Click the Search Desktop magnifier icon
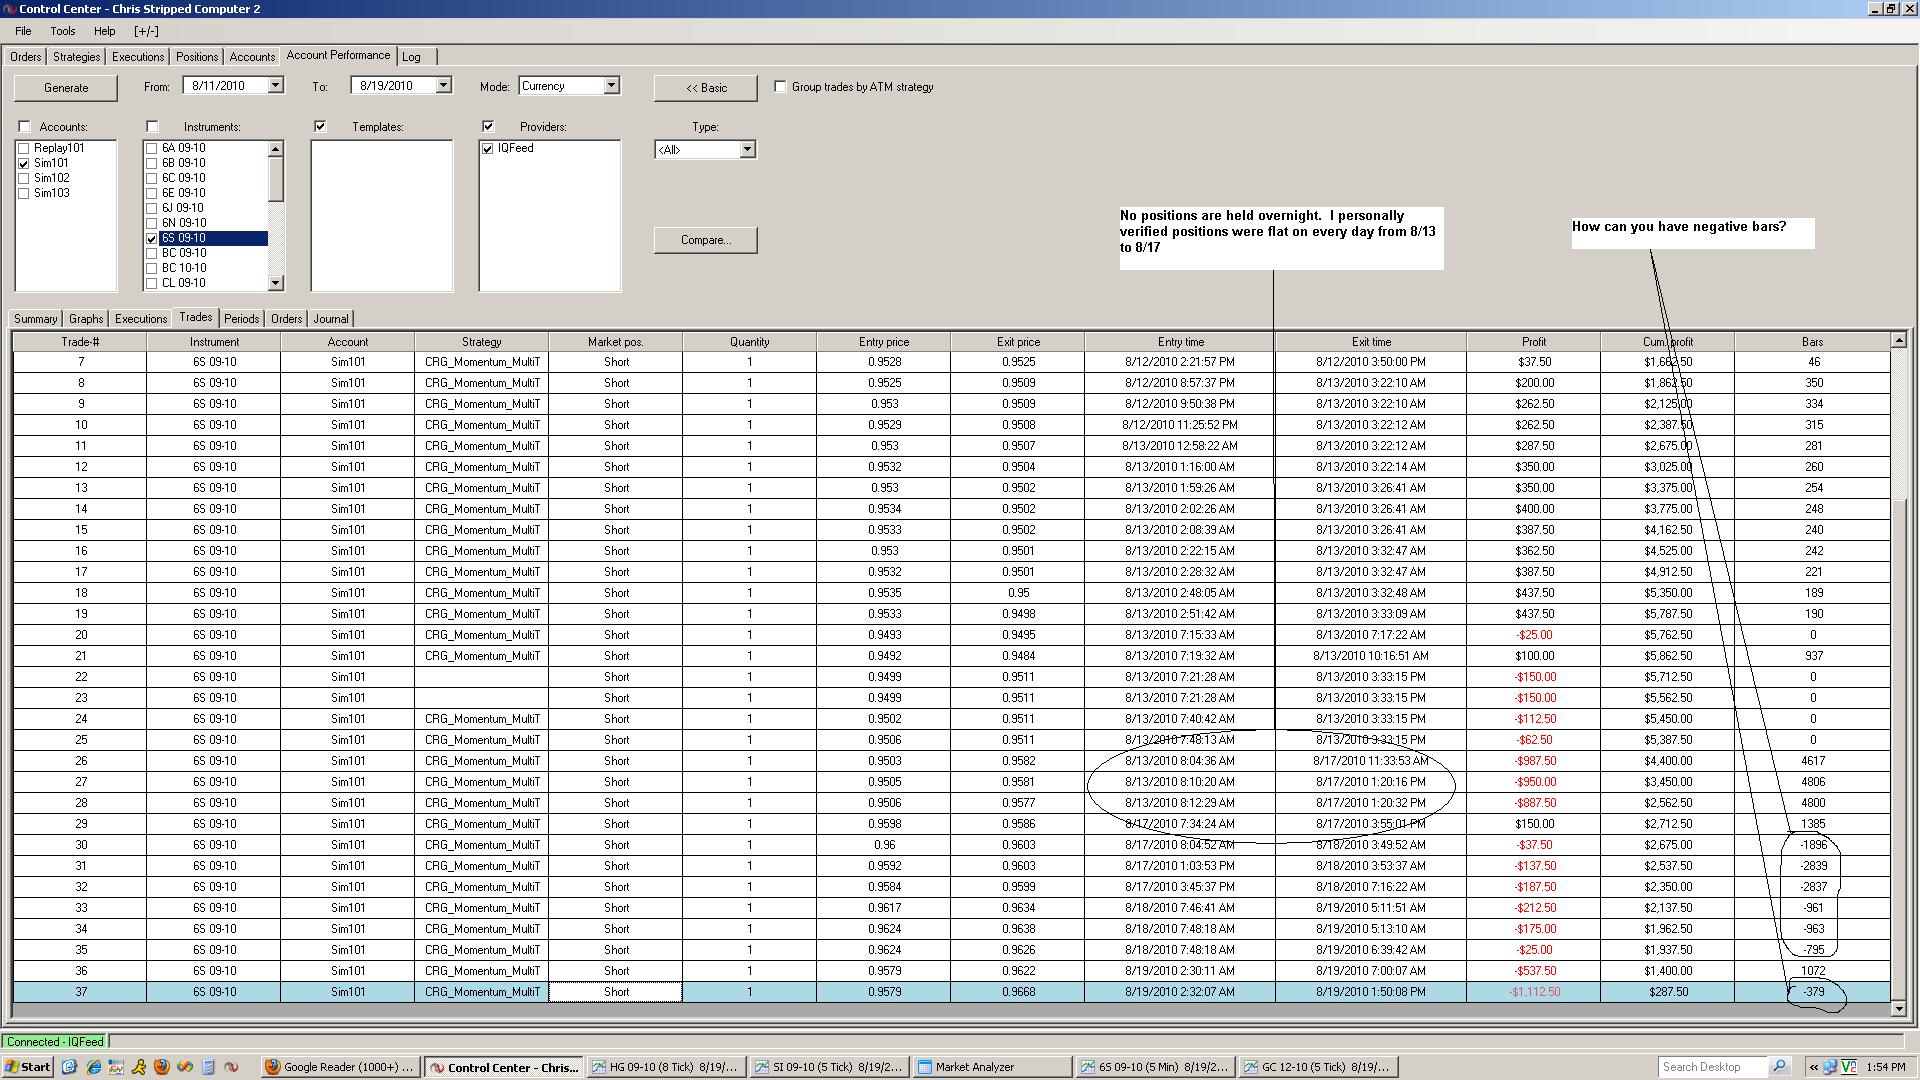This screenshot has width=1920, height=1080. coord(1779,1067)
